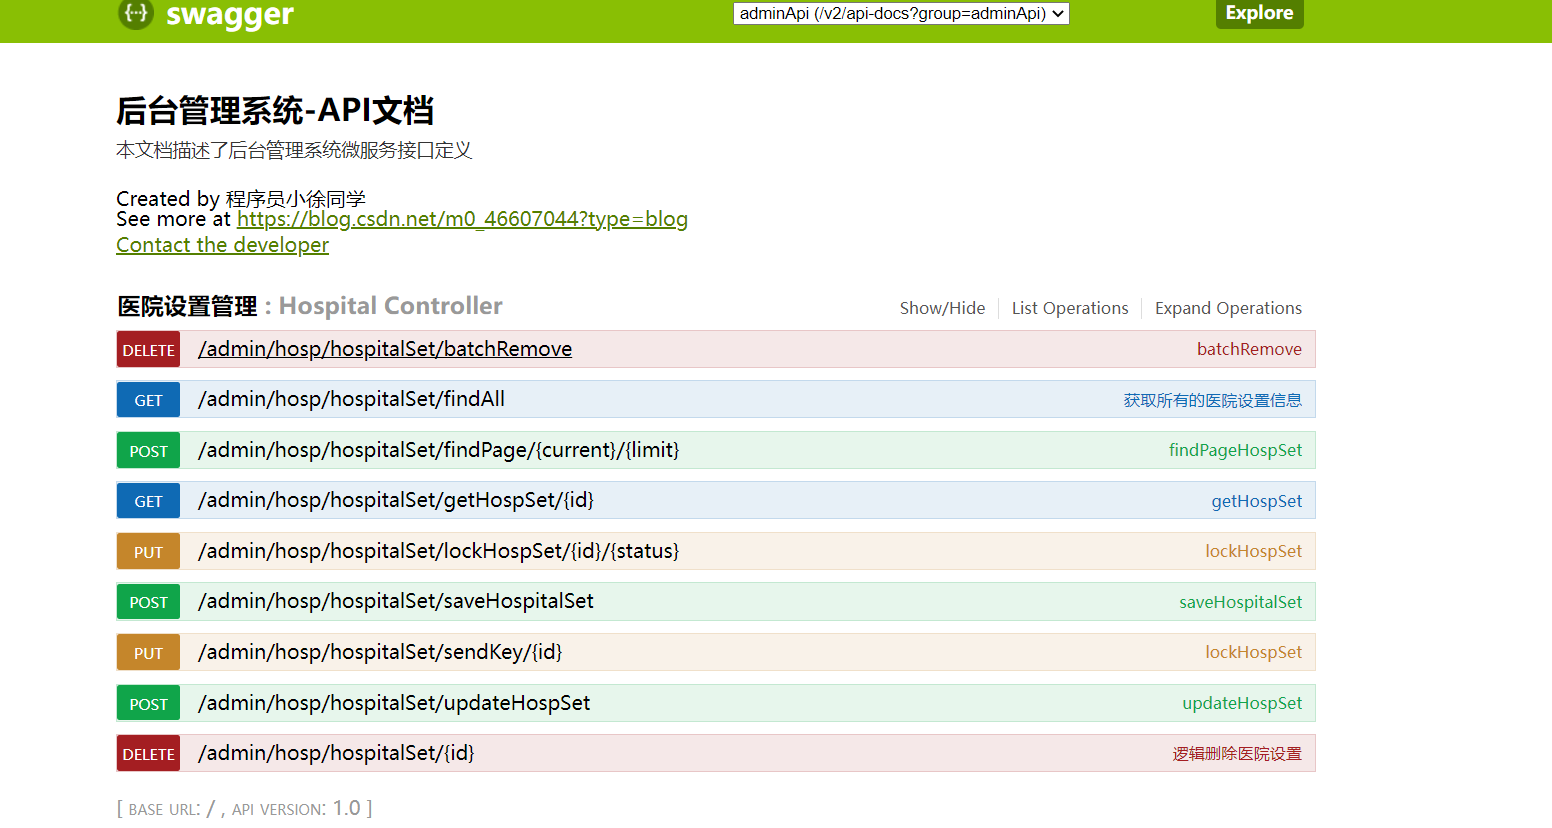Image resolution: width=1552 pixels, height=828 pixels.
Task: Open the findPage endpoint path text
Action: pos(438,450)
